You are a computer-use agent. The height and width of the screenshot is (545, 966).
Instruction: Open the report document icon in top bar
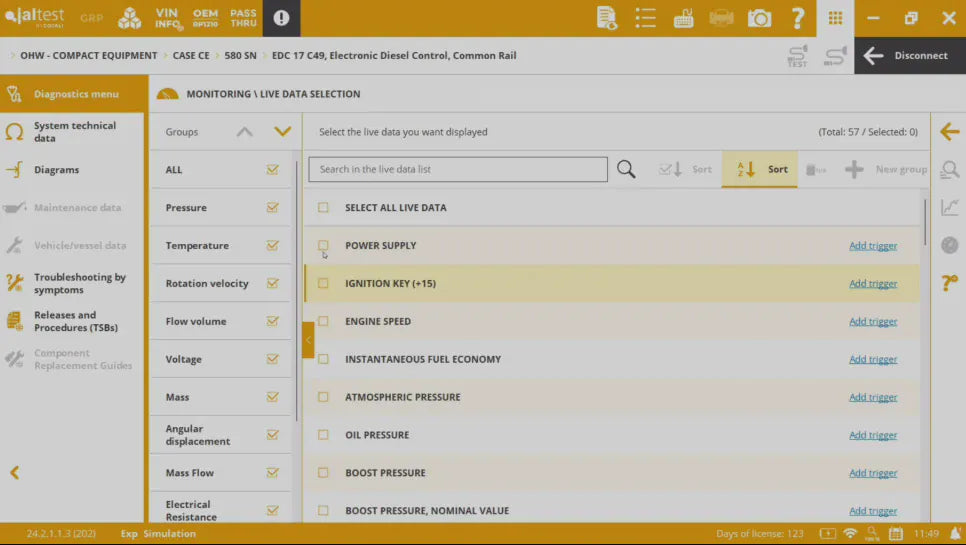[x=606, y=18]
